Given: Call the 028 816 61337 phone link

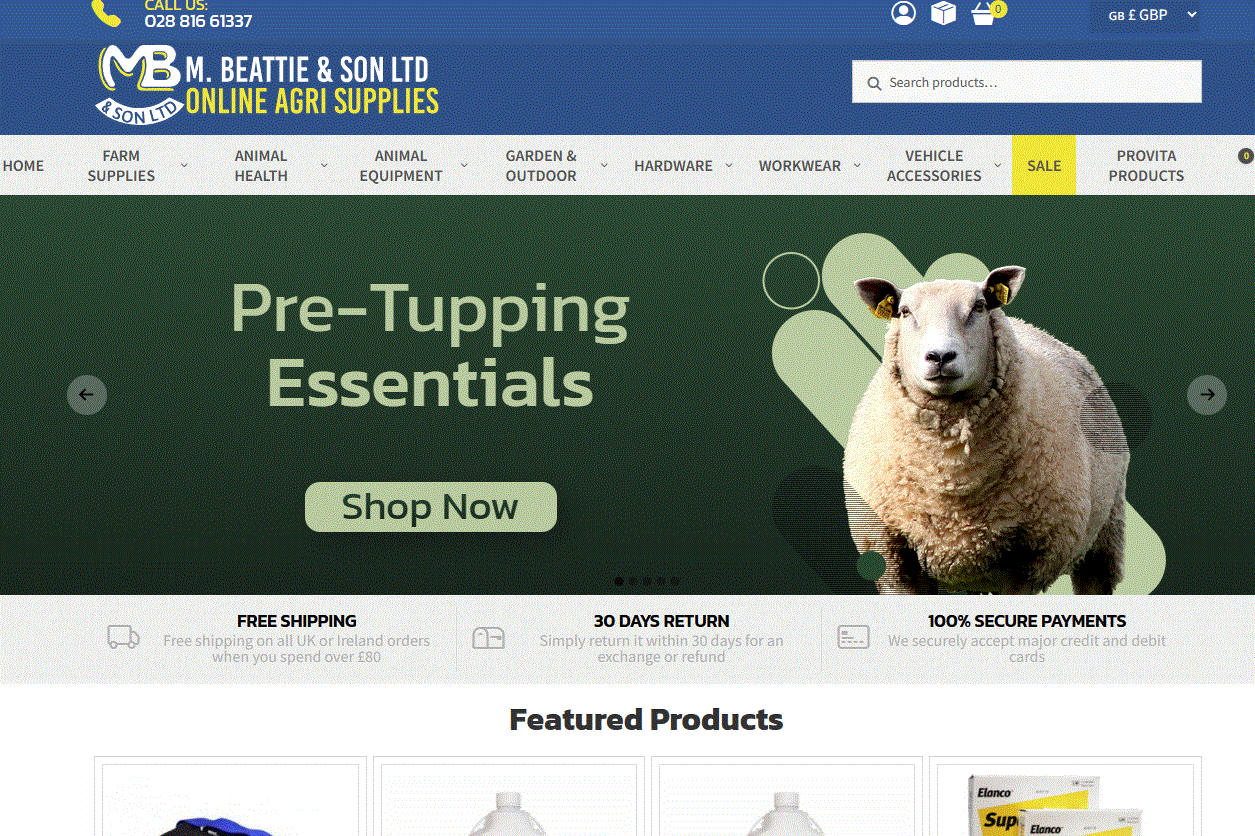Looking at the screenshot, I should (198, 21).
